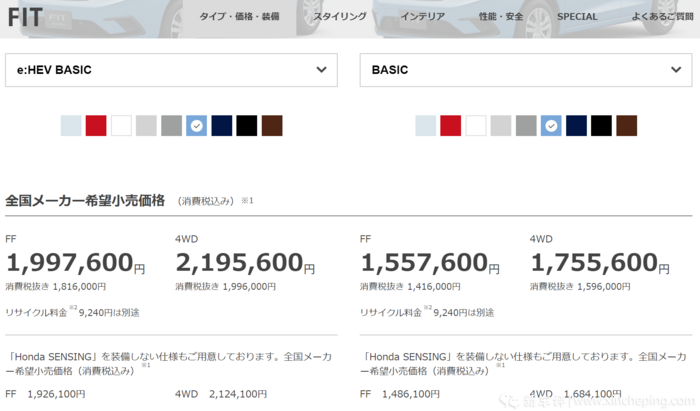Select navy swatch for right BASIC

[576, 125]
